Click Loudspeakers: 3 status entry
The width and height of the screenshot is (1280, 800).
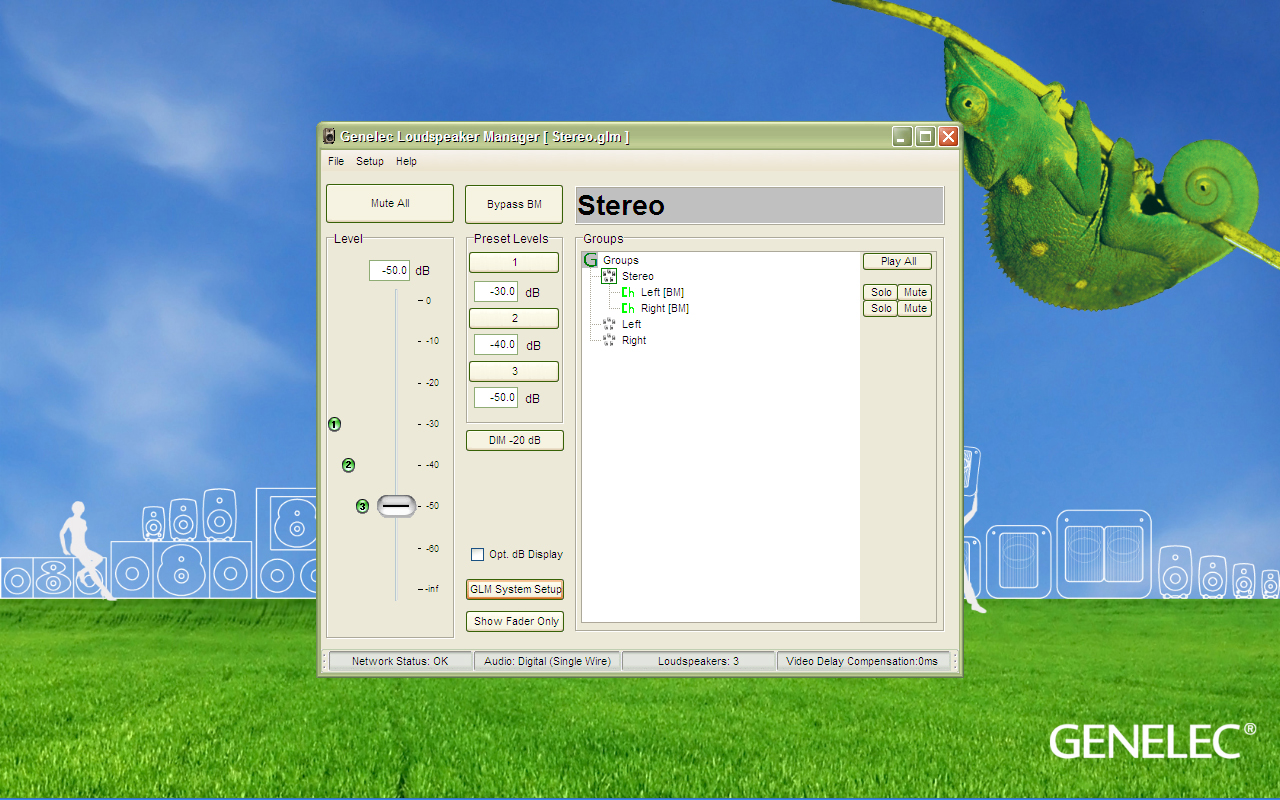coord(698,661)
